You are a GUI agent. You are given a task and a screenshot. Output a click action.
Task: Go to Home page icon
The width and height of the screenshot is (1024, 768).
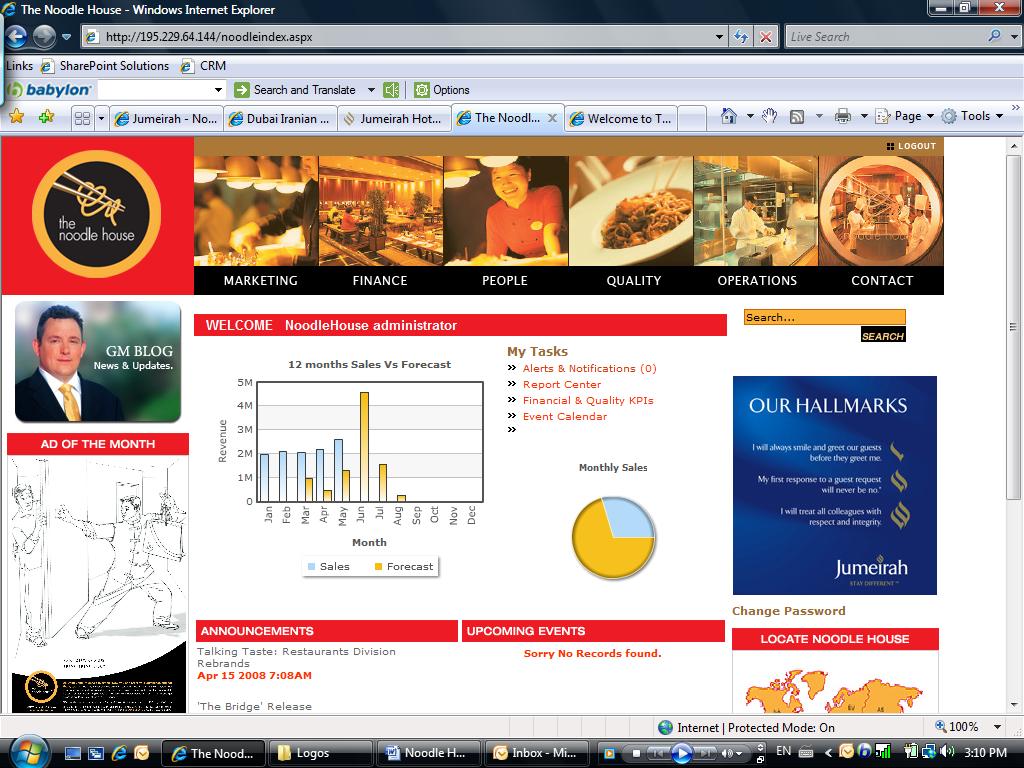click(x=729, y=116)
